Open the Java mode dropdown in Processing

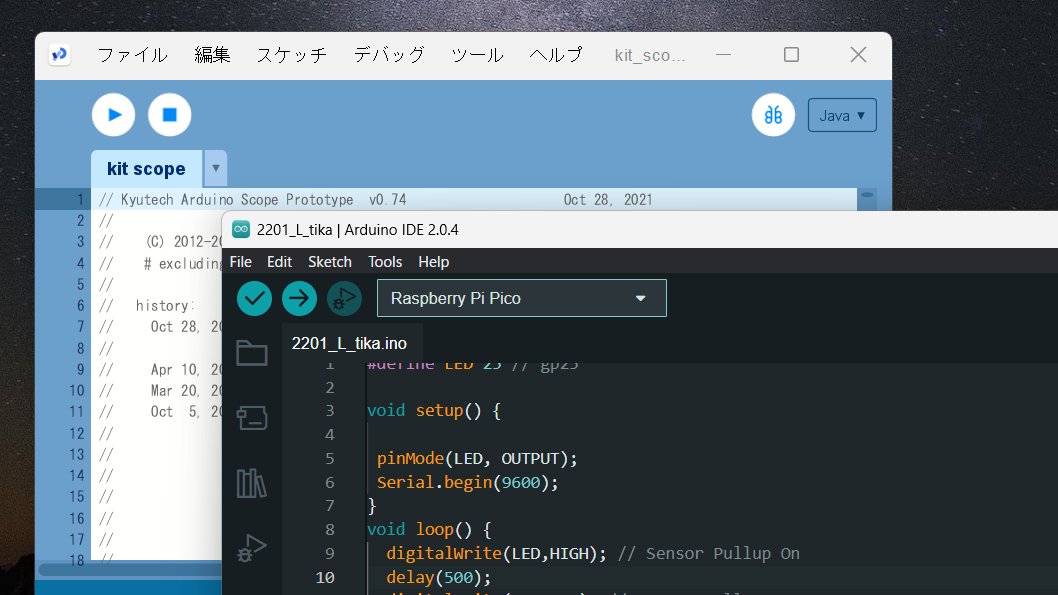click(x=842, y=115)
